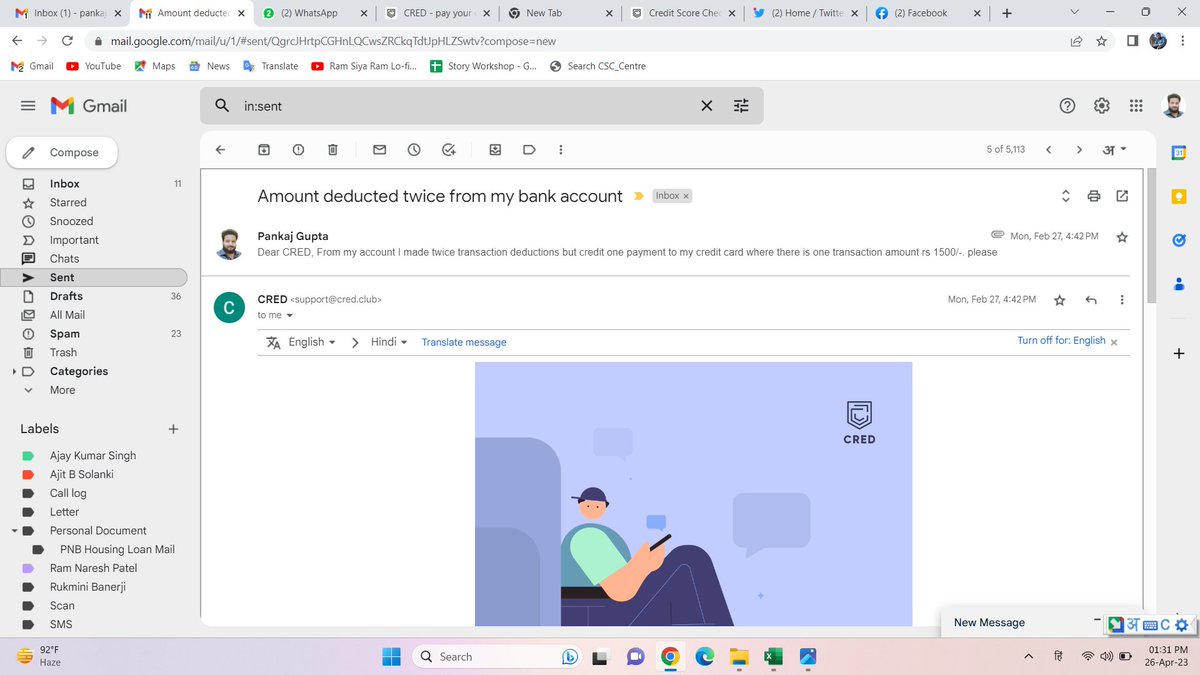This screenshot has height=675, width=1200.
Task: Collapse the Personal Document label
Action: point(14,531)
